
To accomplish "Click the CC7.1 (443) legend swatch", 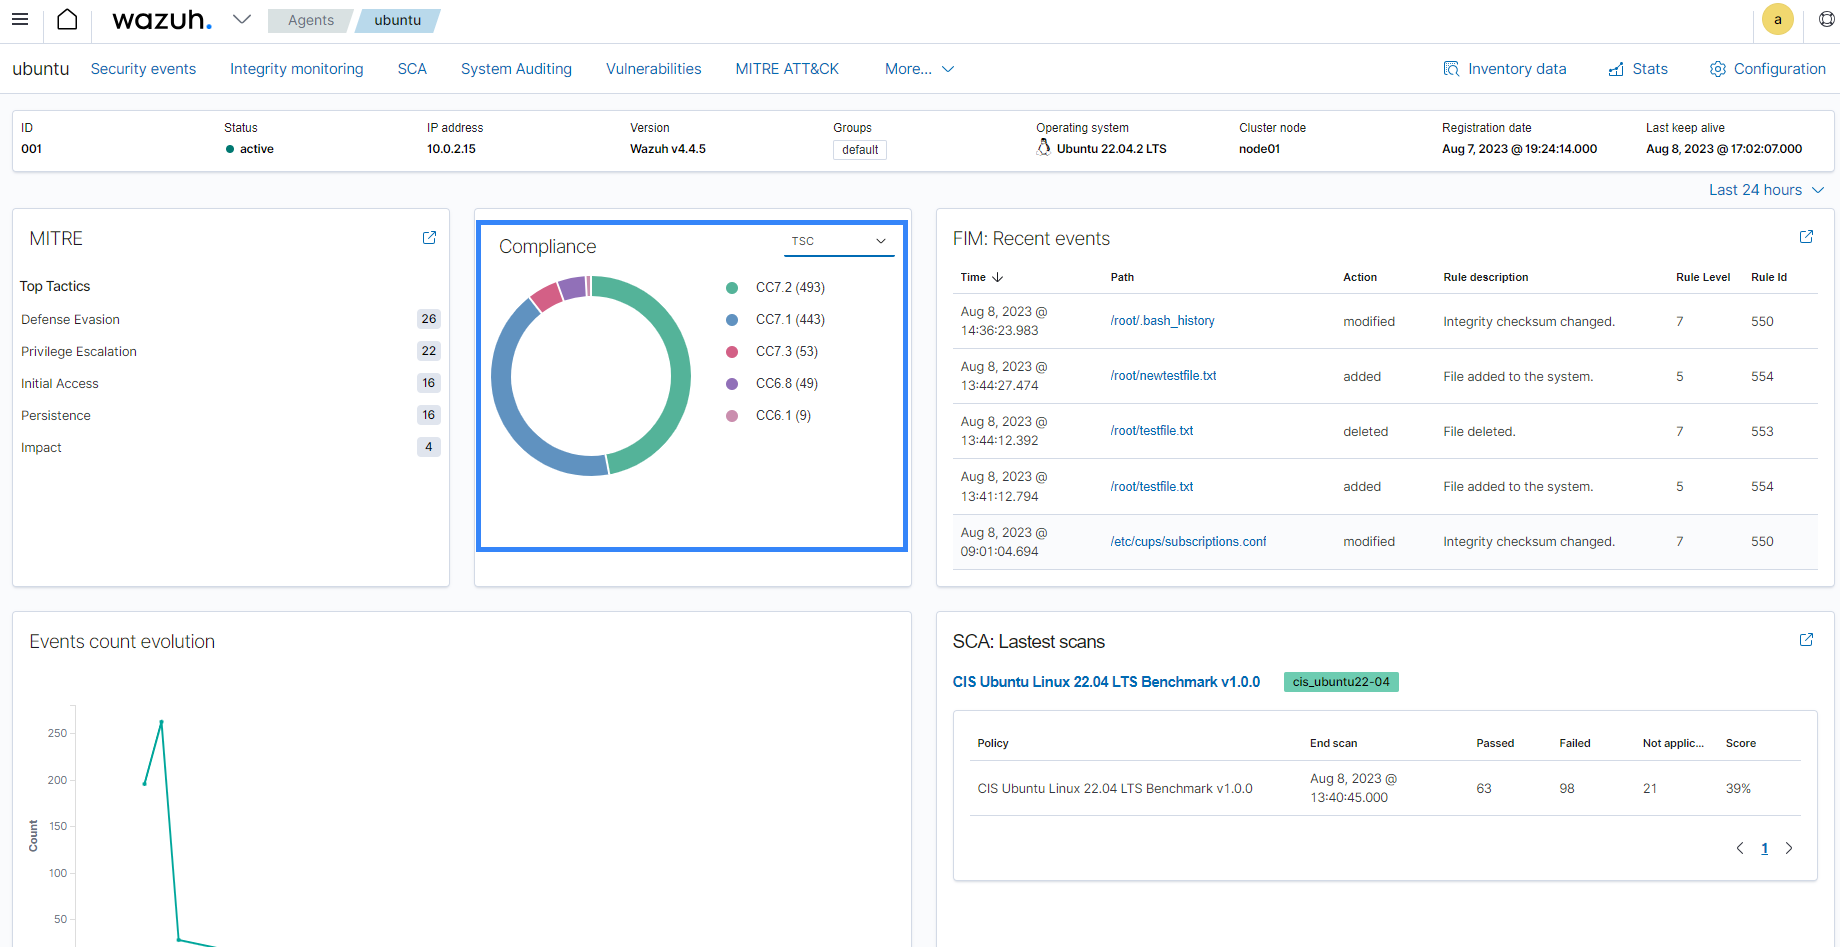I will click(x=732, y=320).
